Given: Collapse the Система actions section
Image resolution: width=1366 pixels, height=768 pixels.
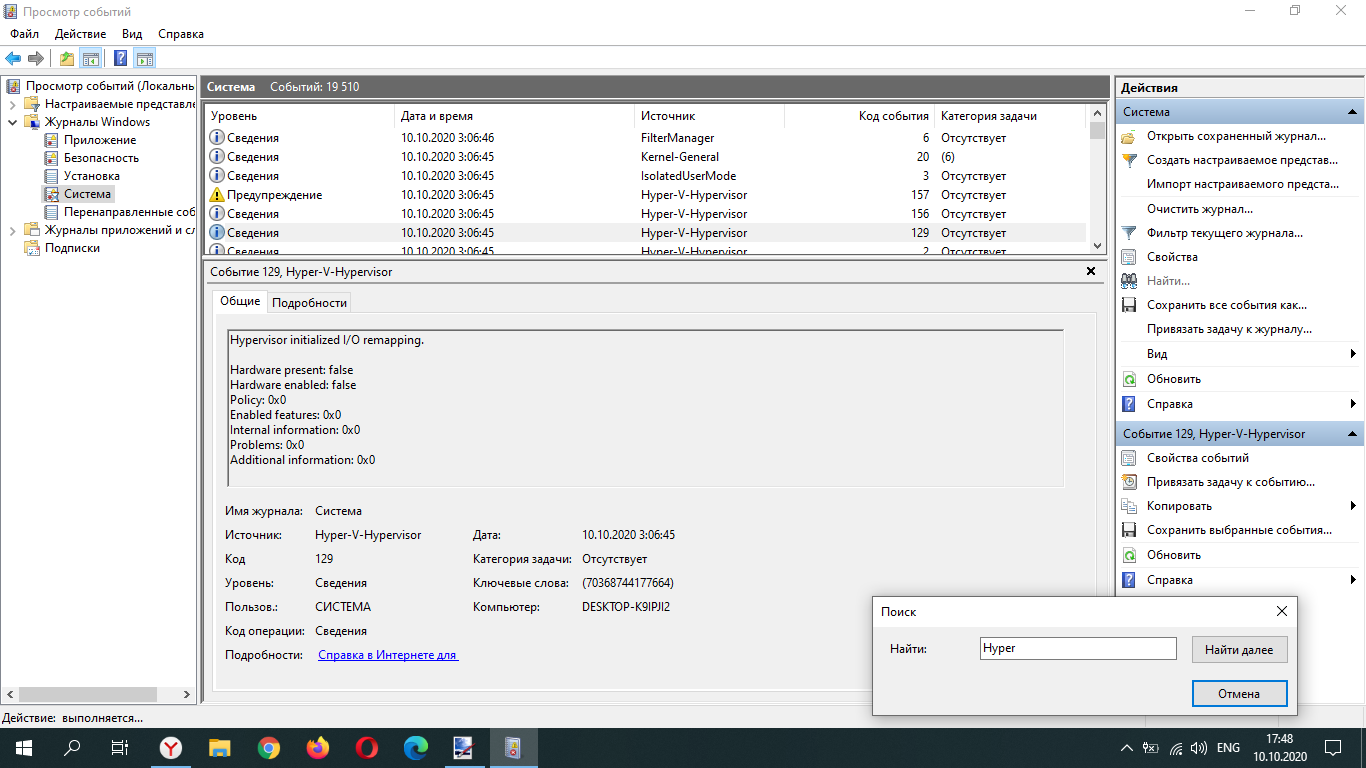Looking at the screenshot, I should click(x=1353, y=112).
